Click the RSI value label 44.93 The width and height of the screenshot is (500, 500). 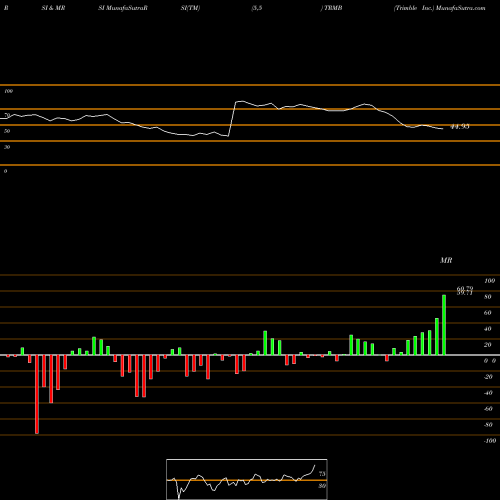click(460, 127)
